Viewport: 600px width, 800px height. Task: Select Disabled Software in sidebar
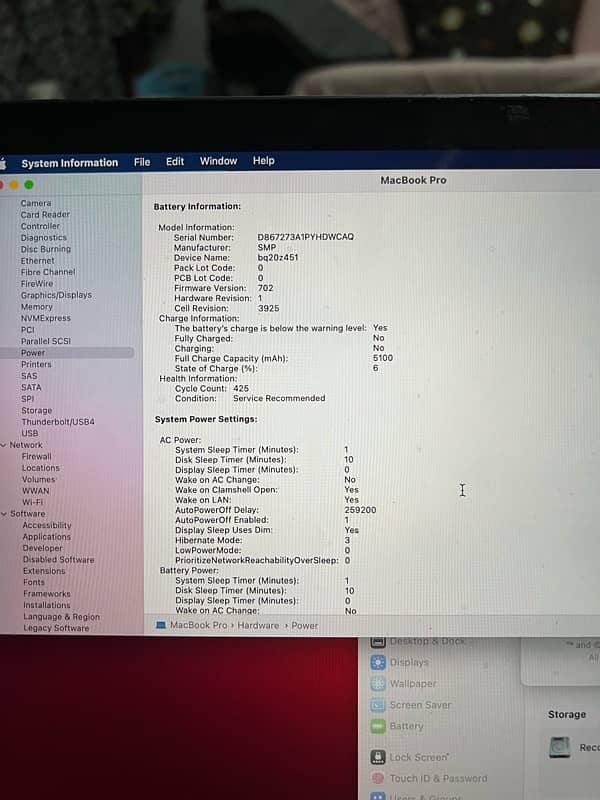(x=58, y=560)
